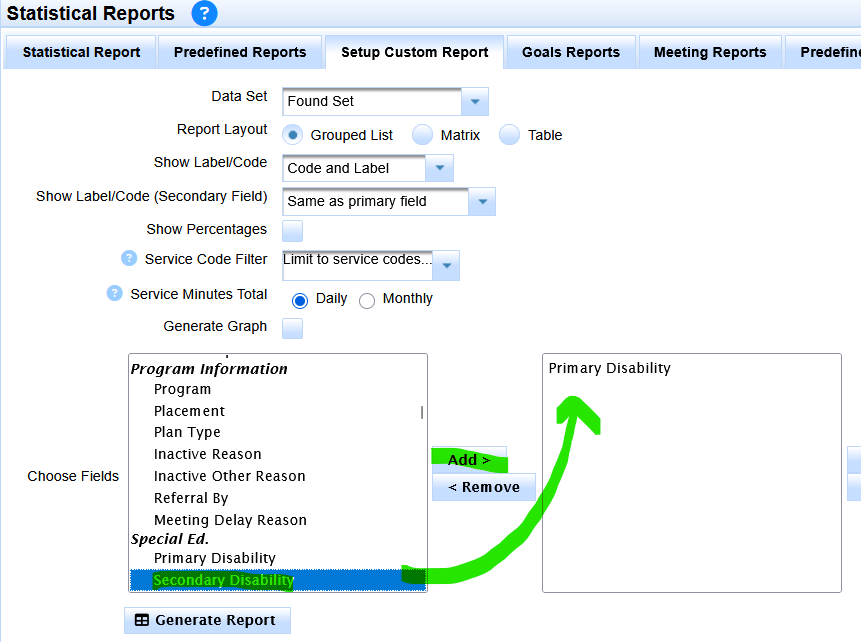The height and width of the screenshot is (642, 861).
Task: Select Secondary Disability in the list
Action: click(x=277, y=580)
